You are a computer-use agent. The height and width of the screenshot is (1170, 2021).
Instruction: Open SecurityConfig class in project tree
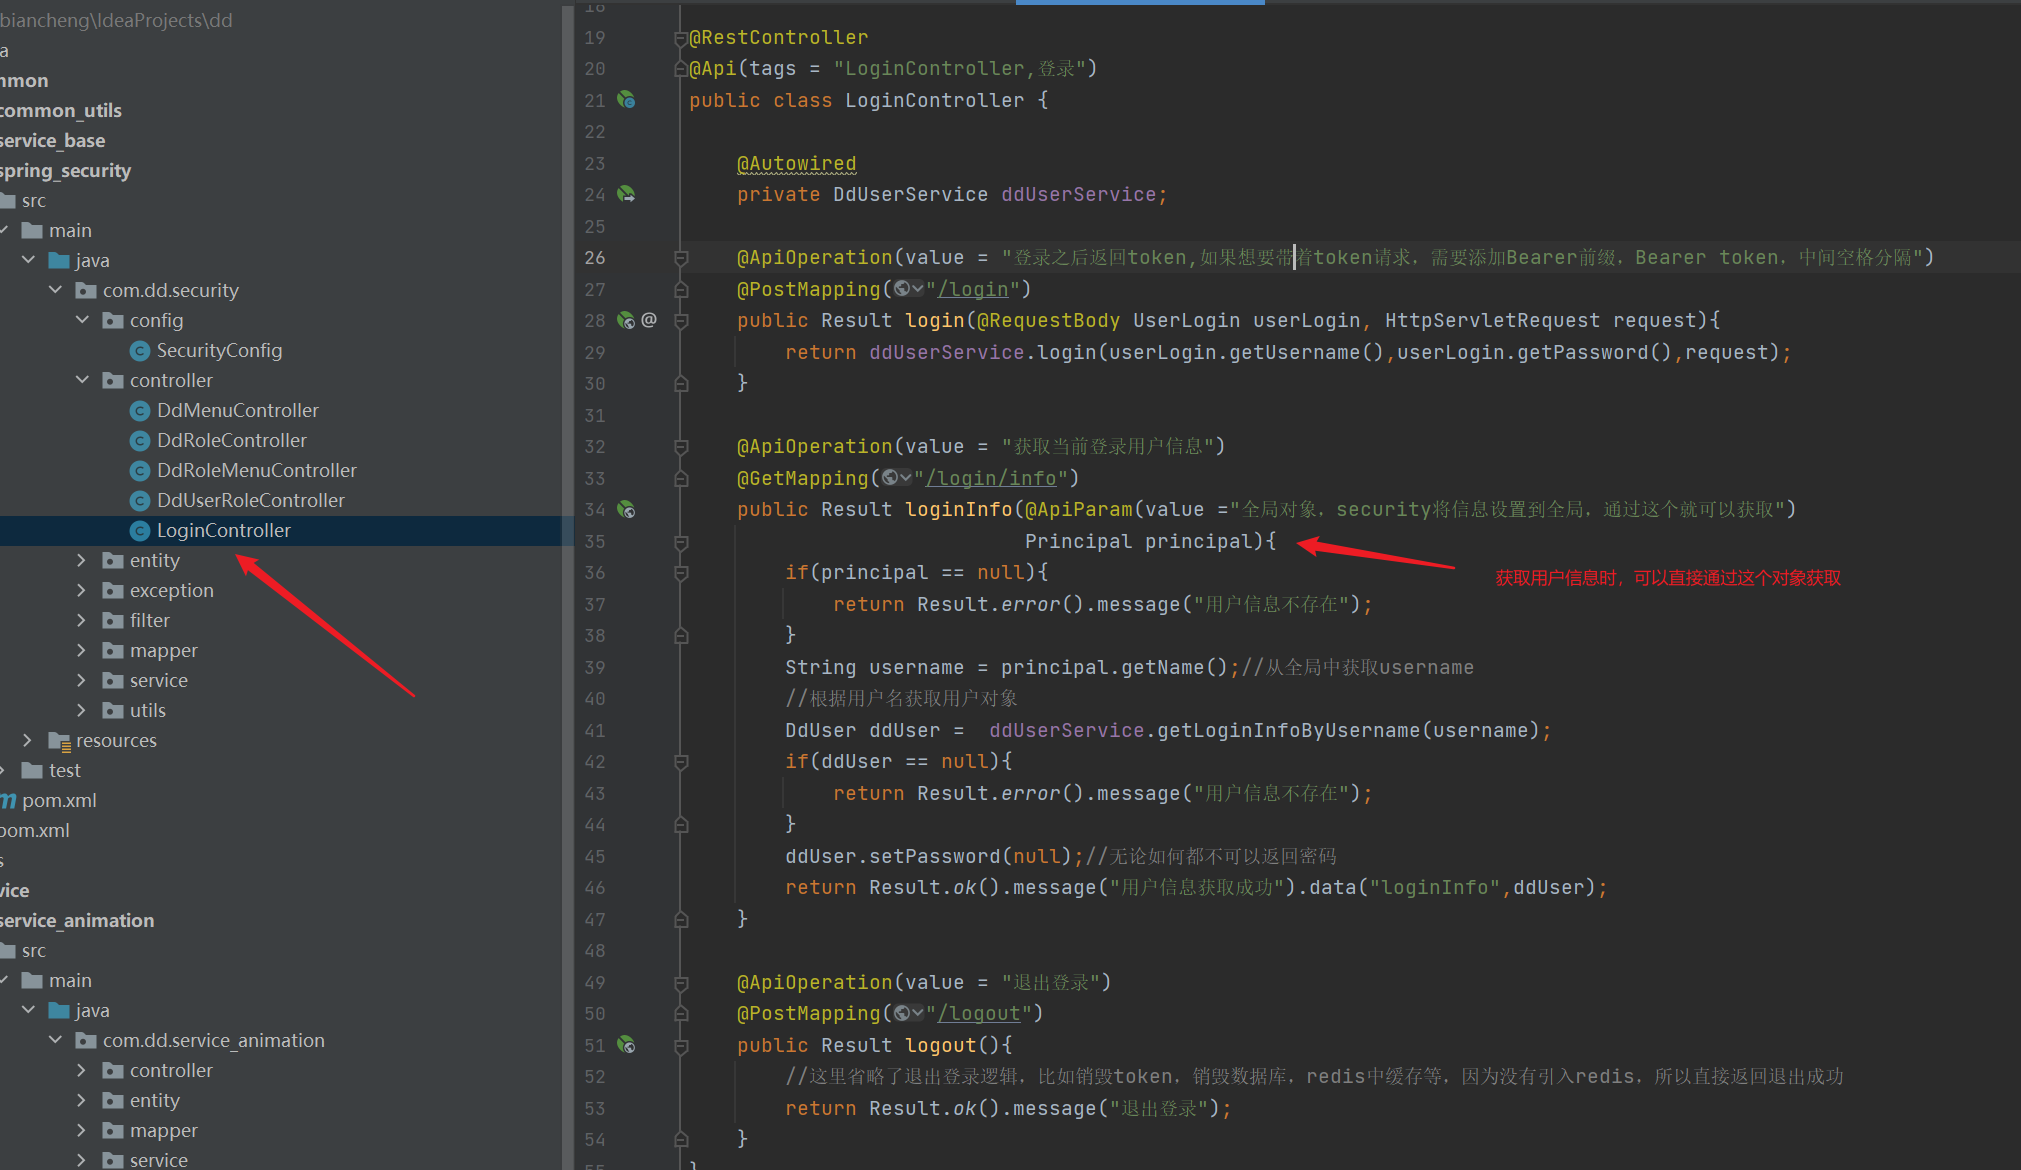(219, 350)
